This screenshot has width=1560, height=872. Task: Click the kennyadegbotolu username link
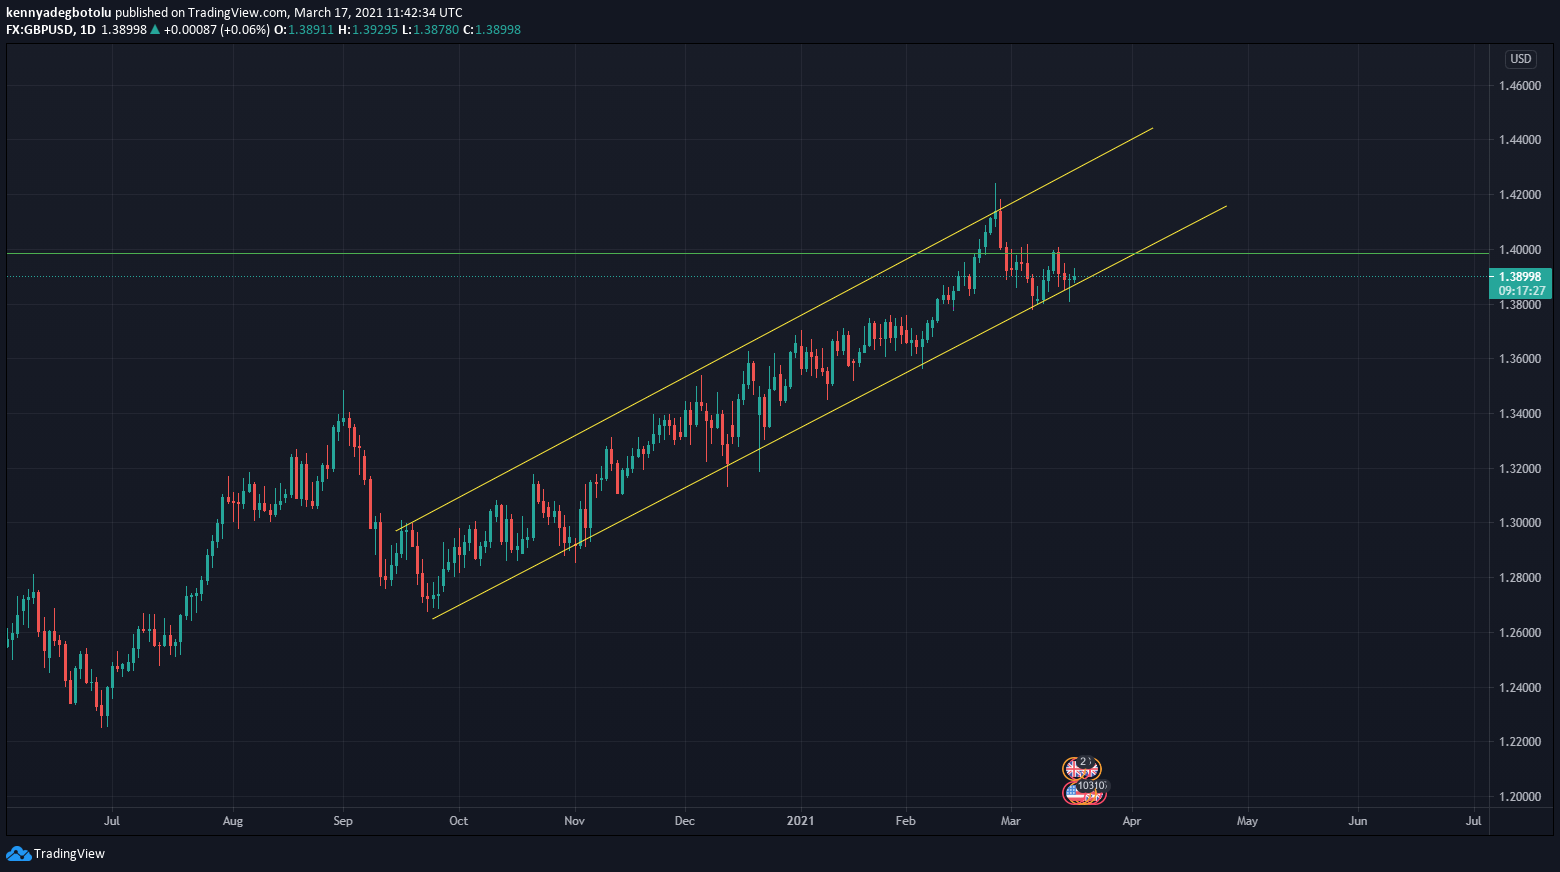click(58, 12)
